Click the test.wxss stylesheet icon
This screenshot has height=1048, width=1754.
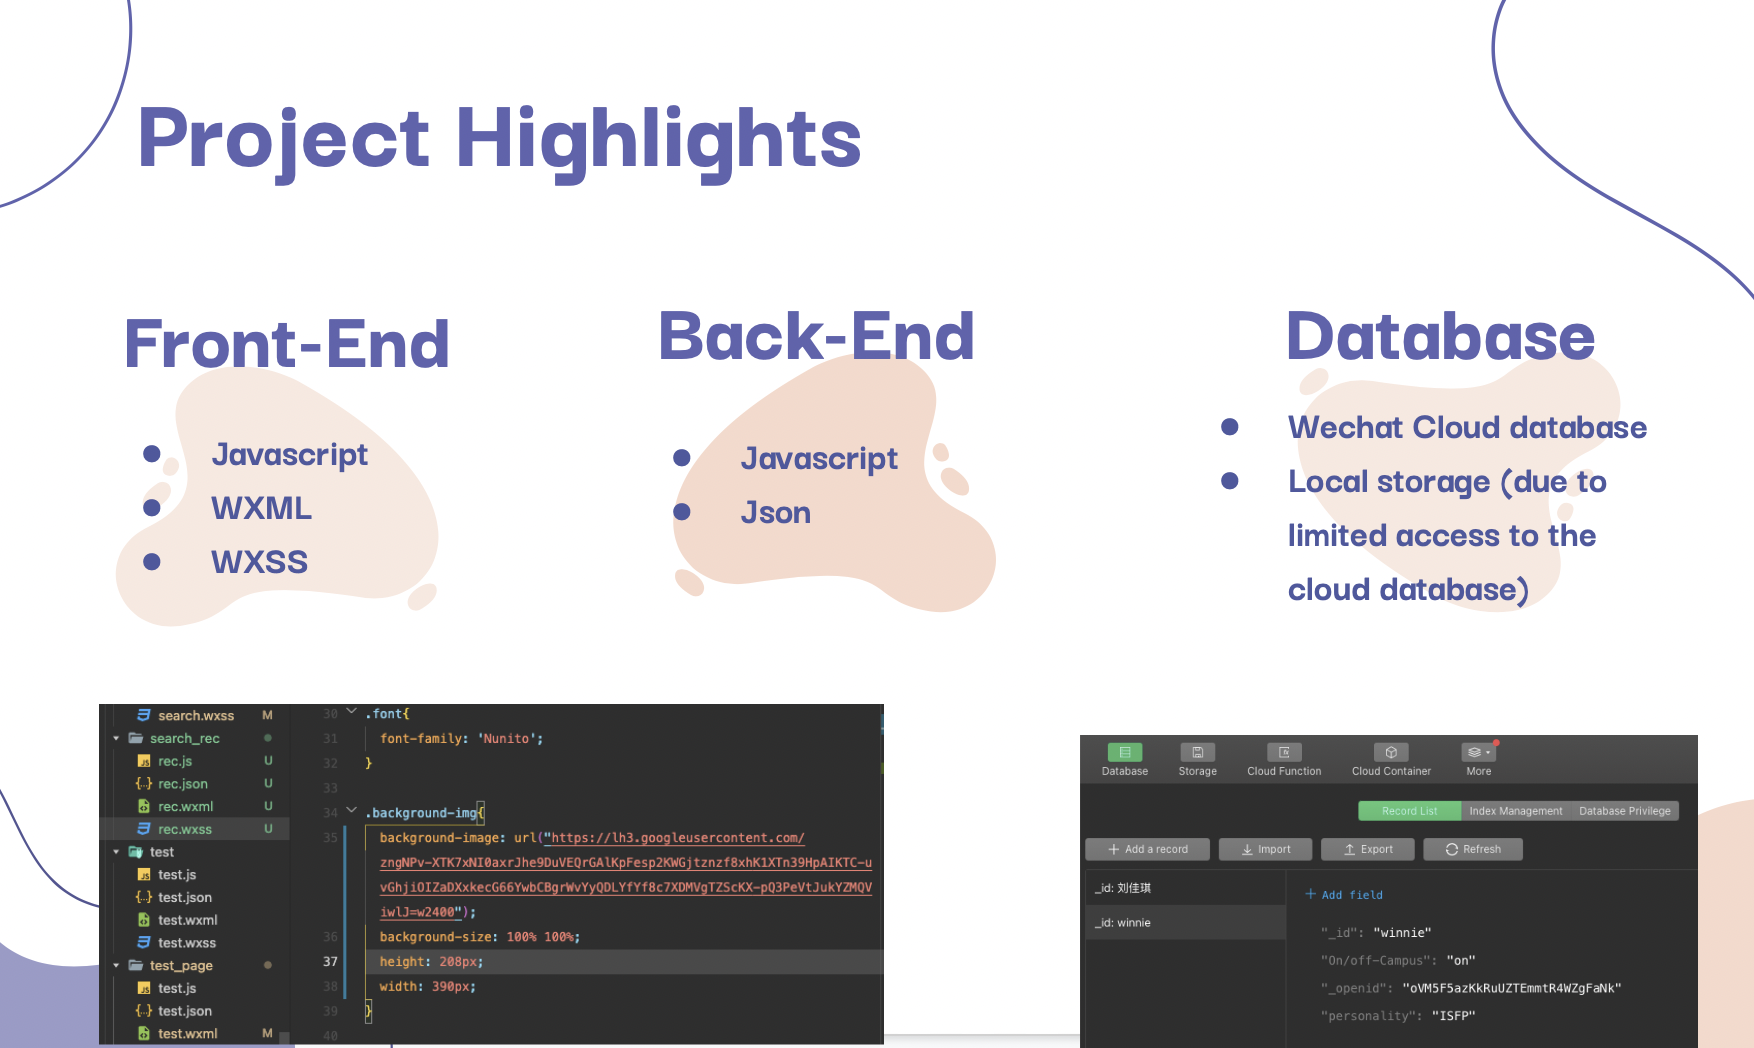144,943
